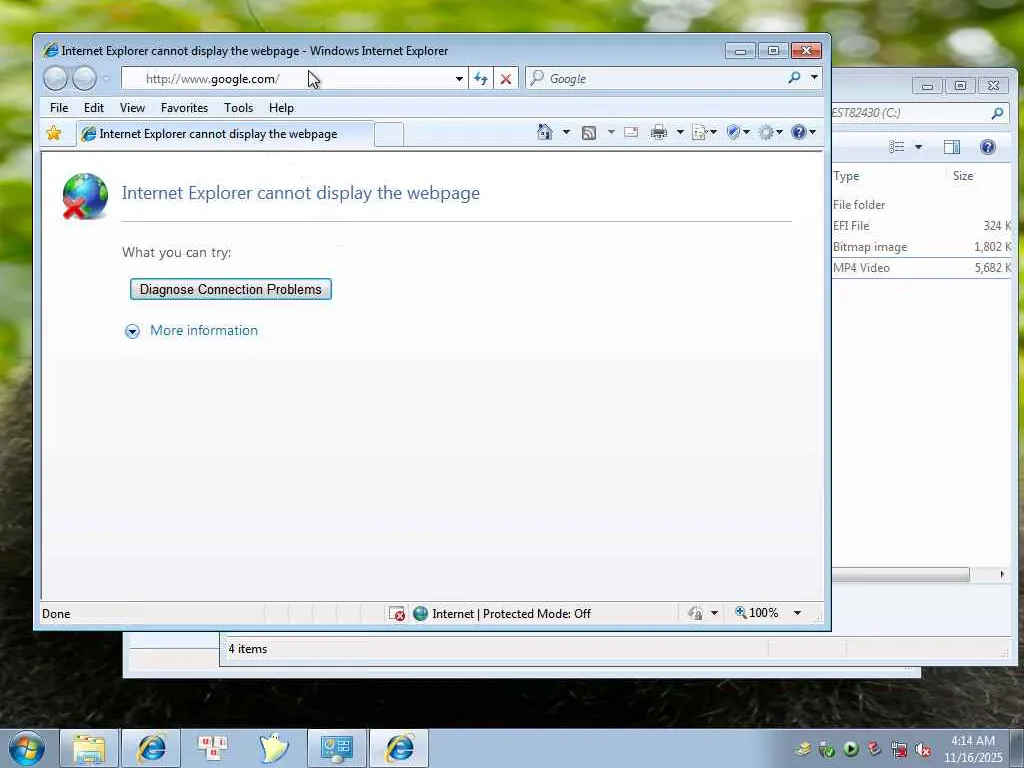Open the Help question mark icon
The width and height of the screenshot is (1024, 768).
point(798,133)
